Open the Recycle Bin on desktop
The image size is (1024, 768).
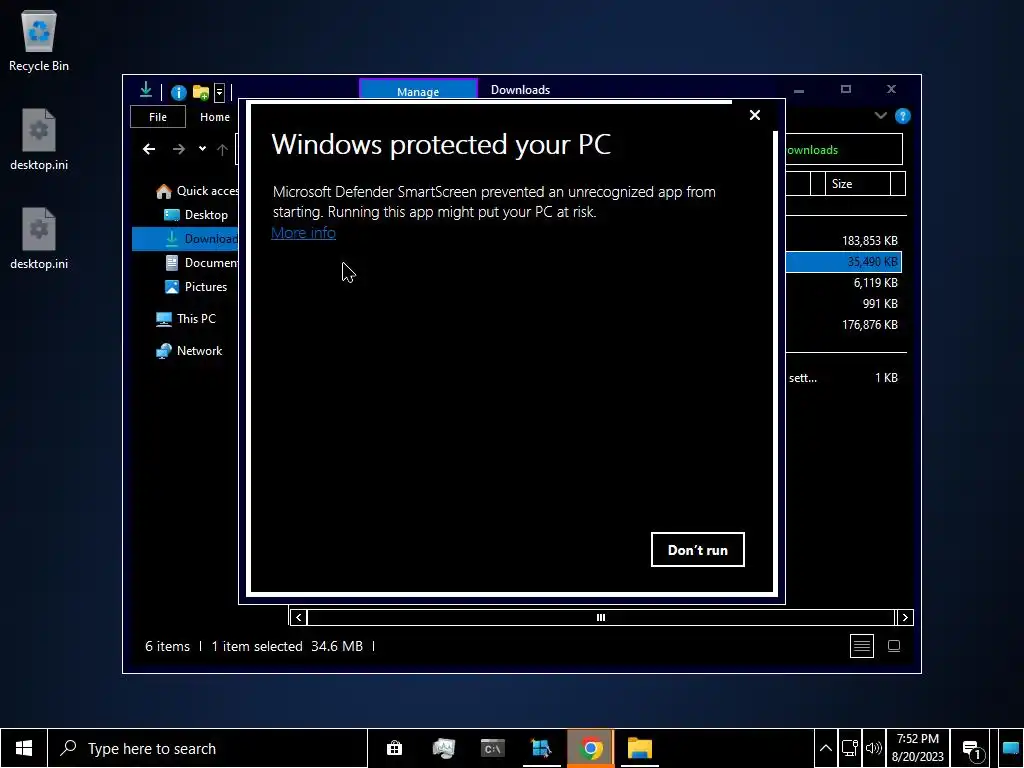tap(39, 40)
